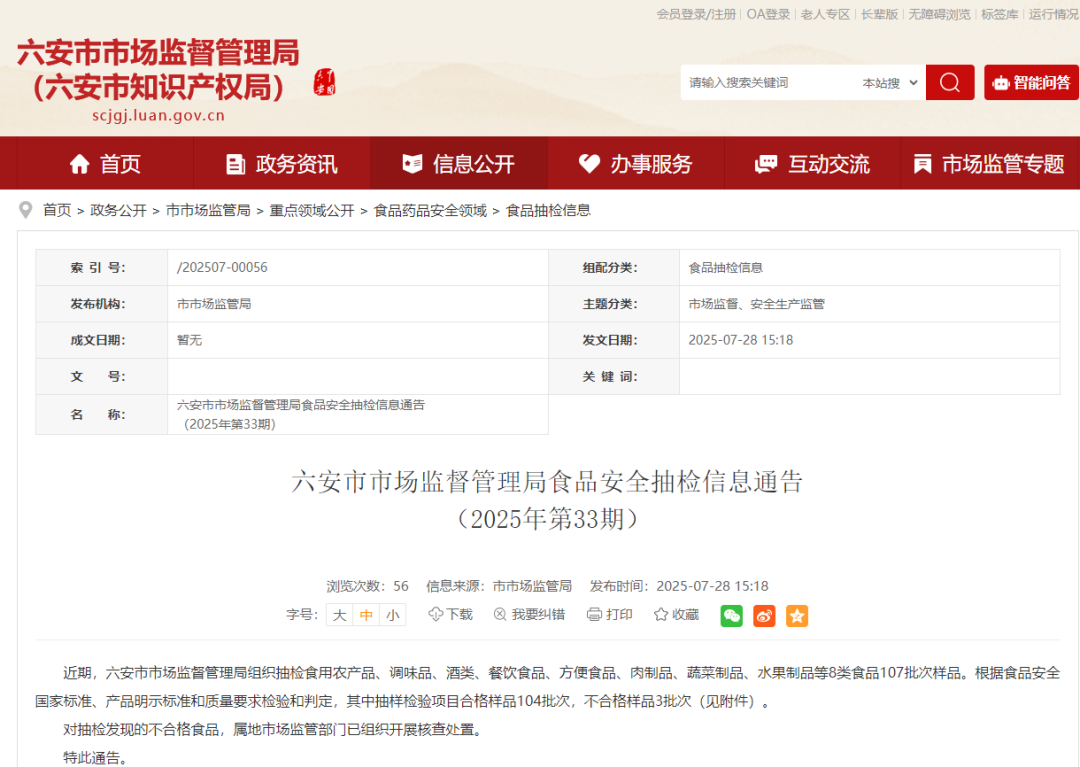Share article via WeChat icon
Screen dimensions: 1080x767
pos(731,616)
